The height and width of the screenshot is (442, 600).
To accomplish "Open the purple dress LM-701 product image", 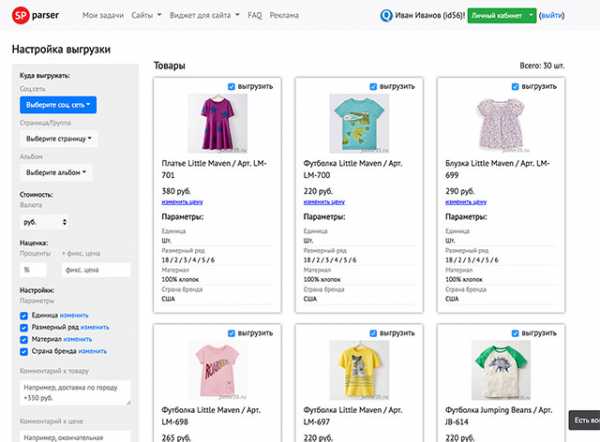I will pos(217,122).
